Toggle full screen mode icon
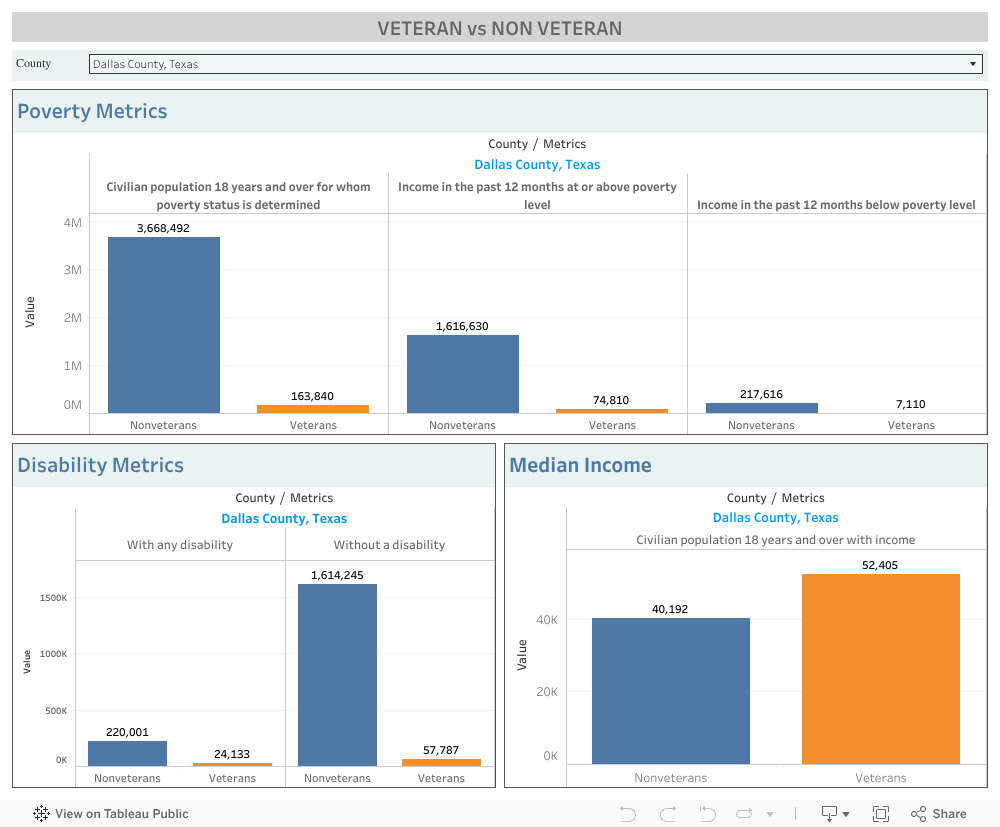 click(880, 813)
